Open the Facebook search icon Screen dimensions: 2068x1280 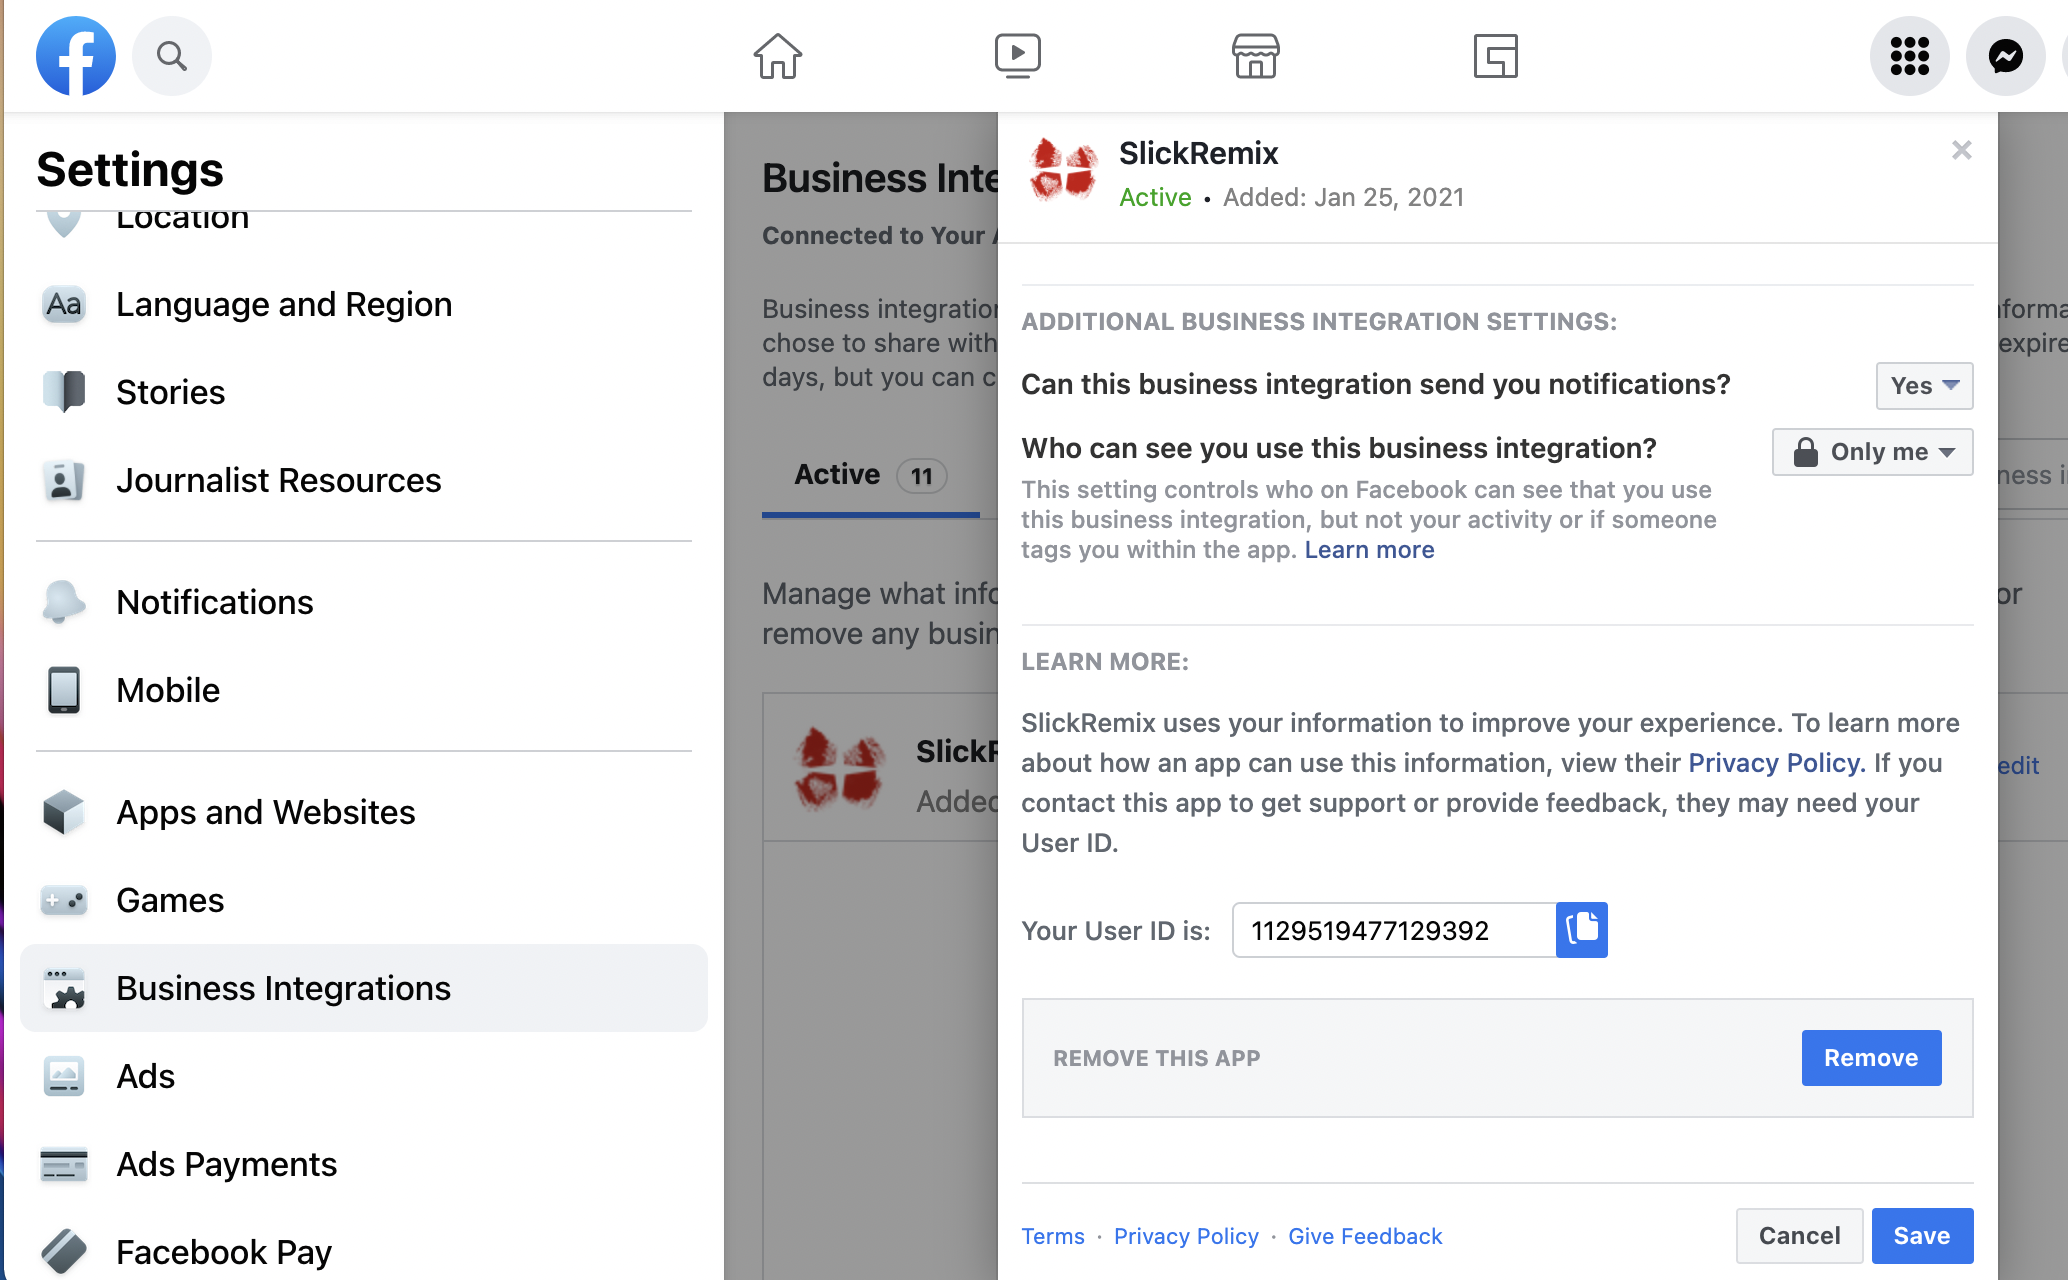172,56
